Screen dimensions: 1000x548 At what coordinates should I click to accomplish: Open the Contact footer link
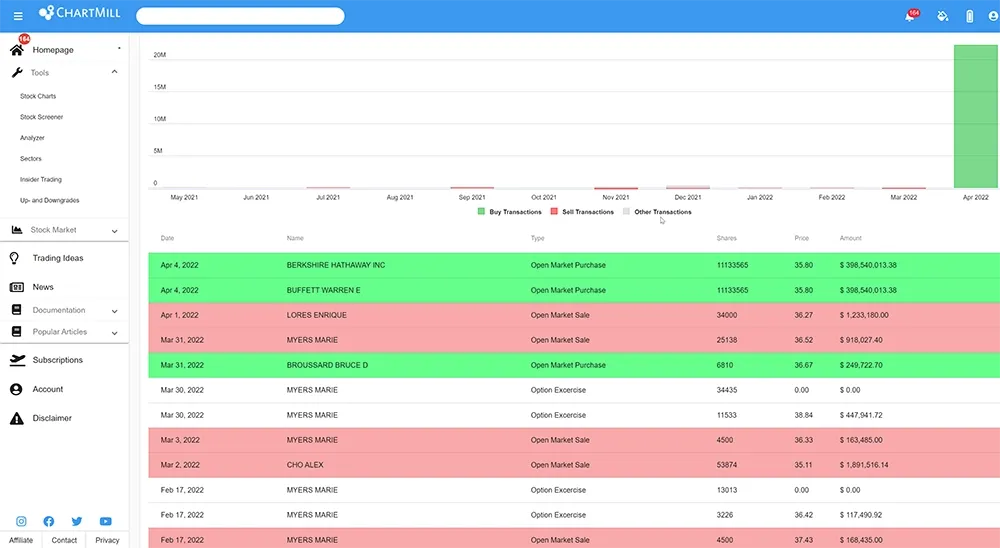64,540
